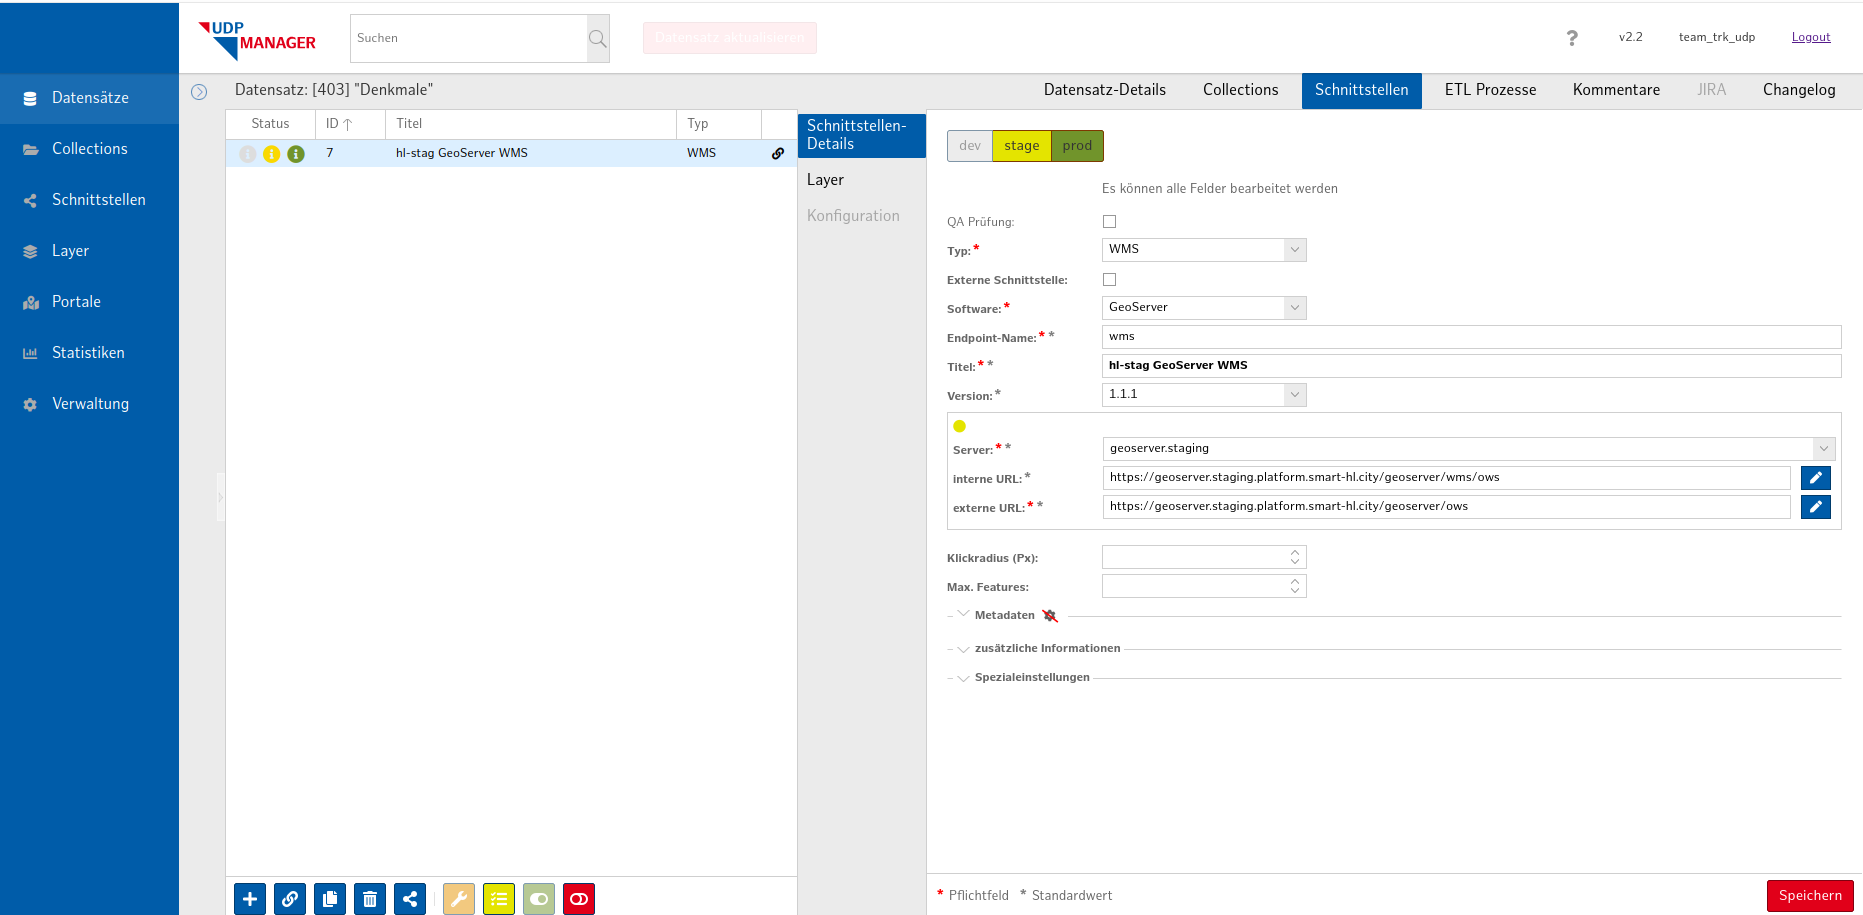
Task: Switch environment to prod
Action: [x=1077, y=146]
